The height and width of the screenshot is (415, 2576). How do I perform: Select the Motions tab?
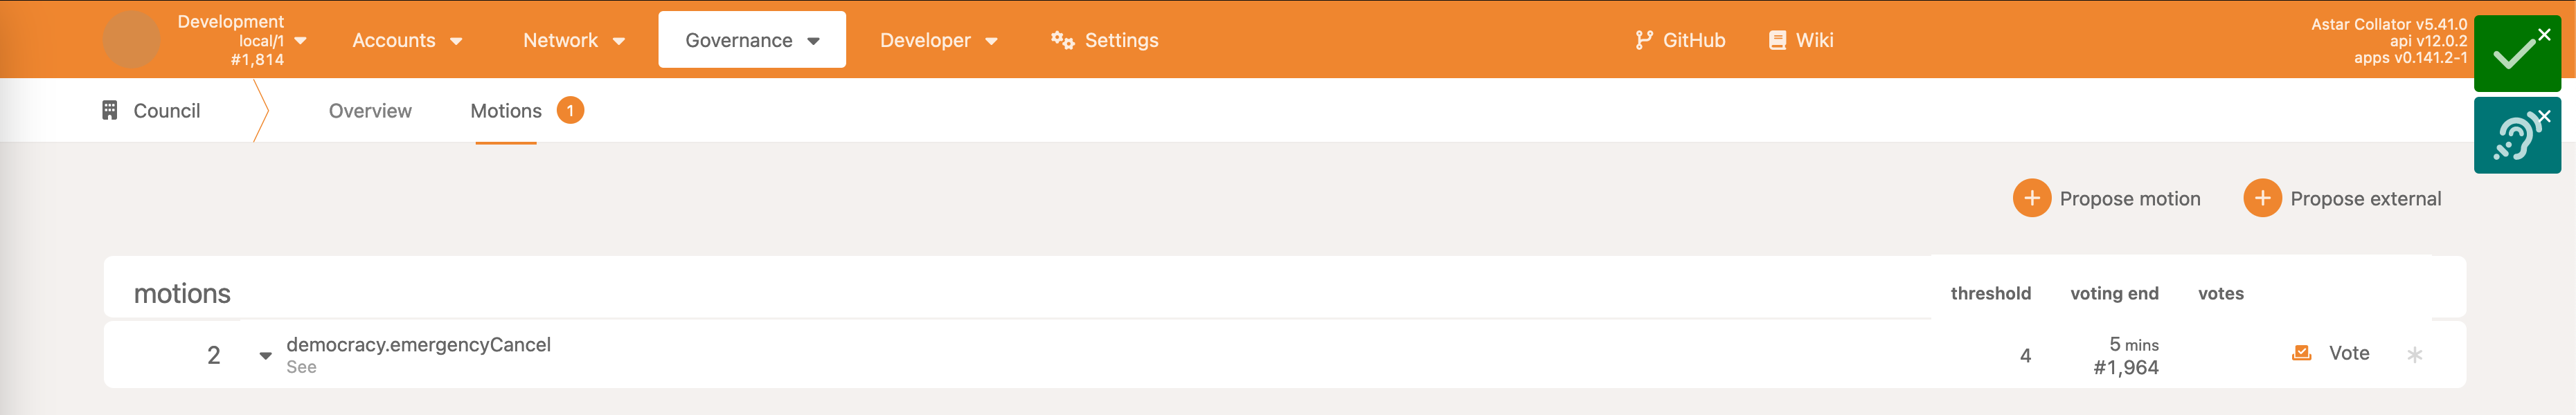pos(506,111)
